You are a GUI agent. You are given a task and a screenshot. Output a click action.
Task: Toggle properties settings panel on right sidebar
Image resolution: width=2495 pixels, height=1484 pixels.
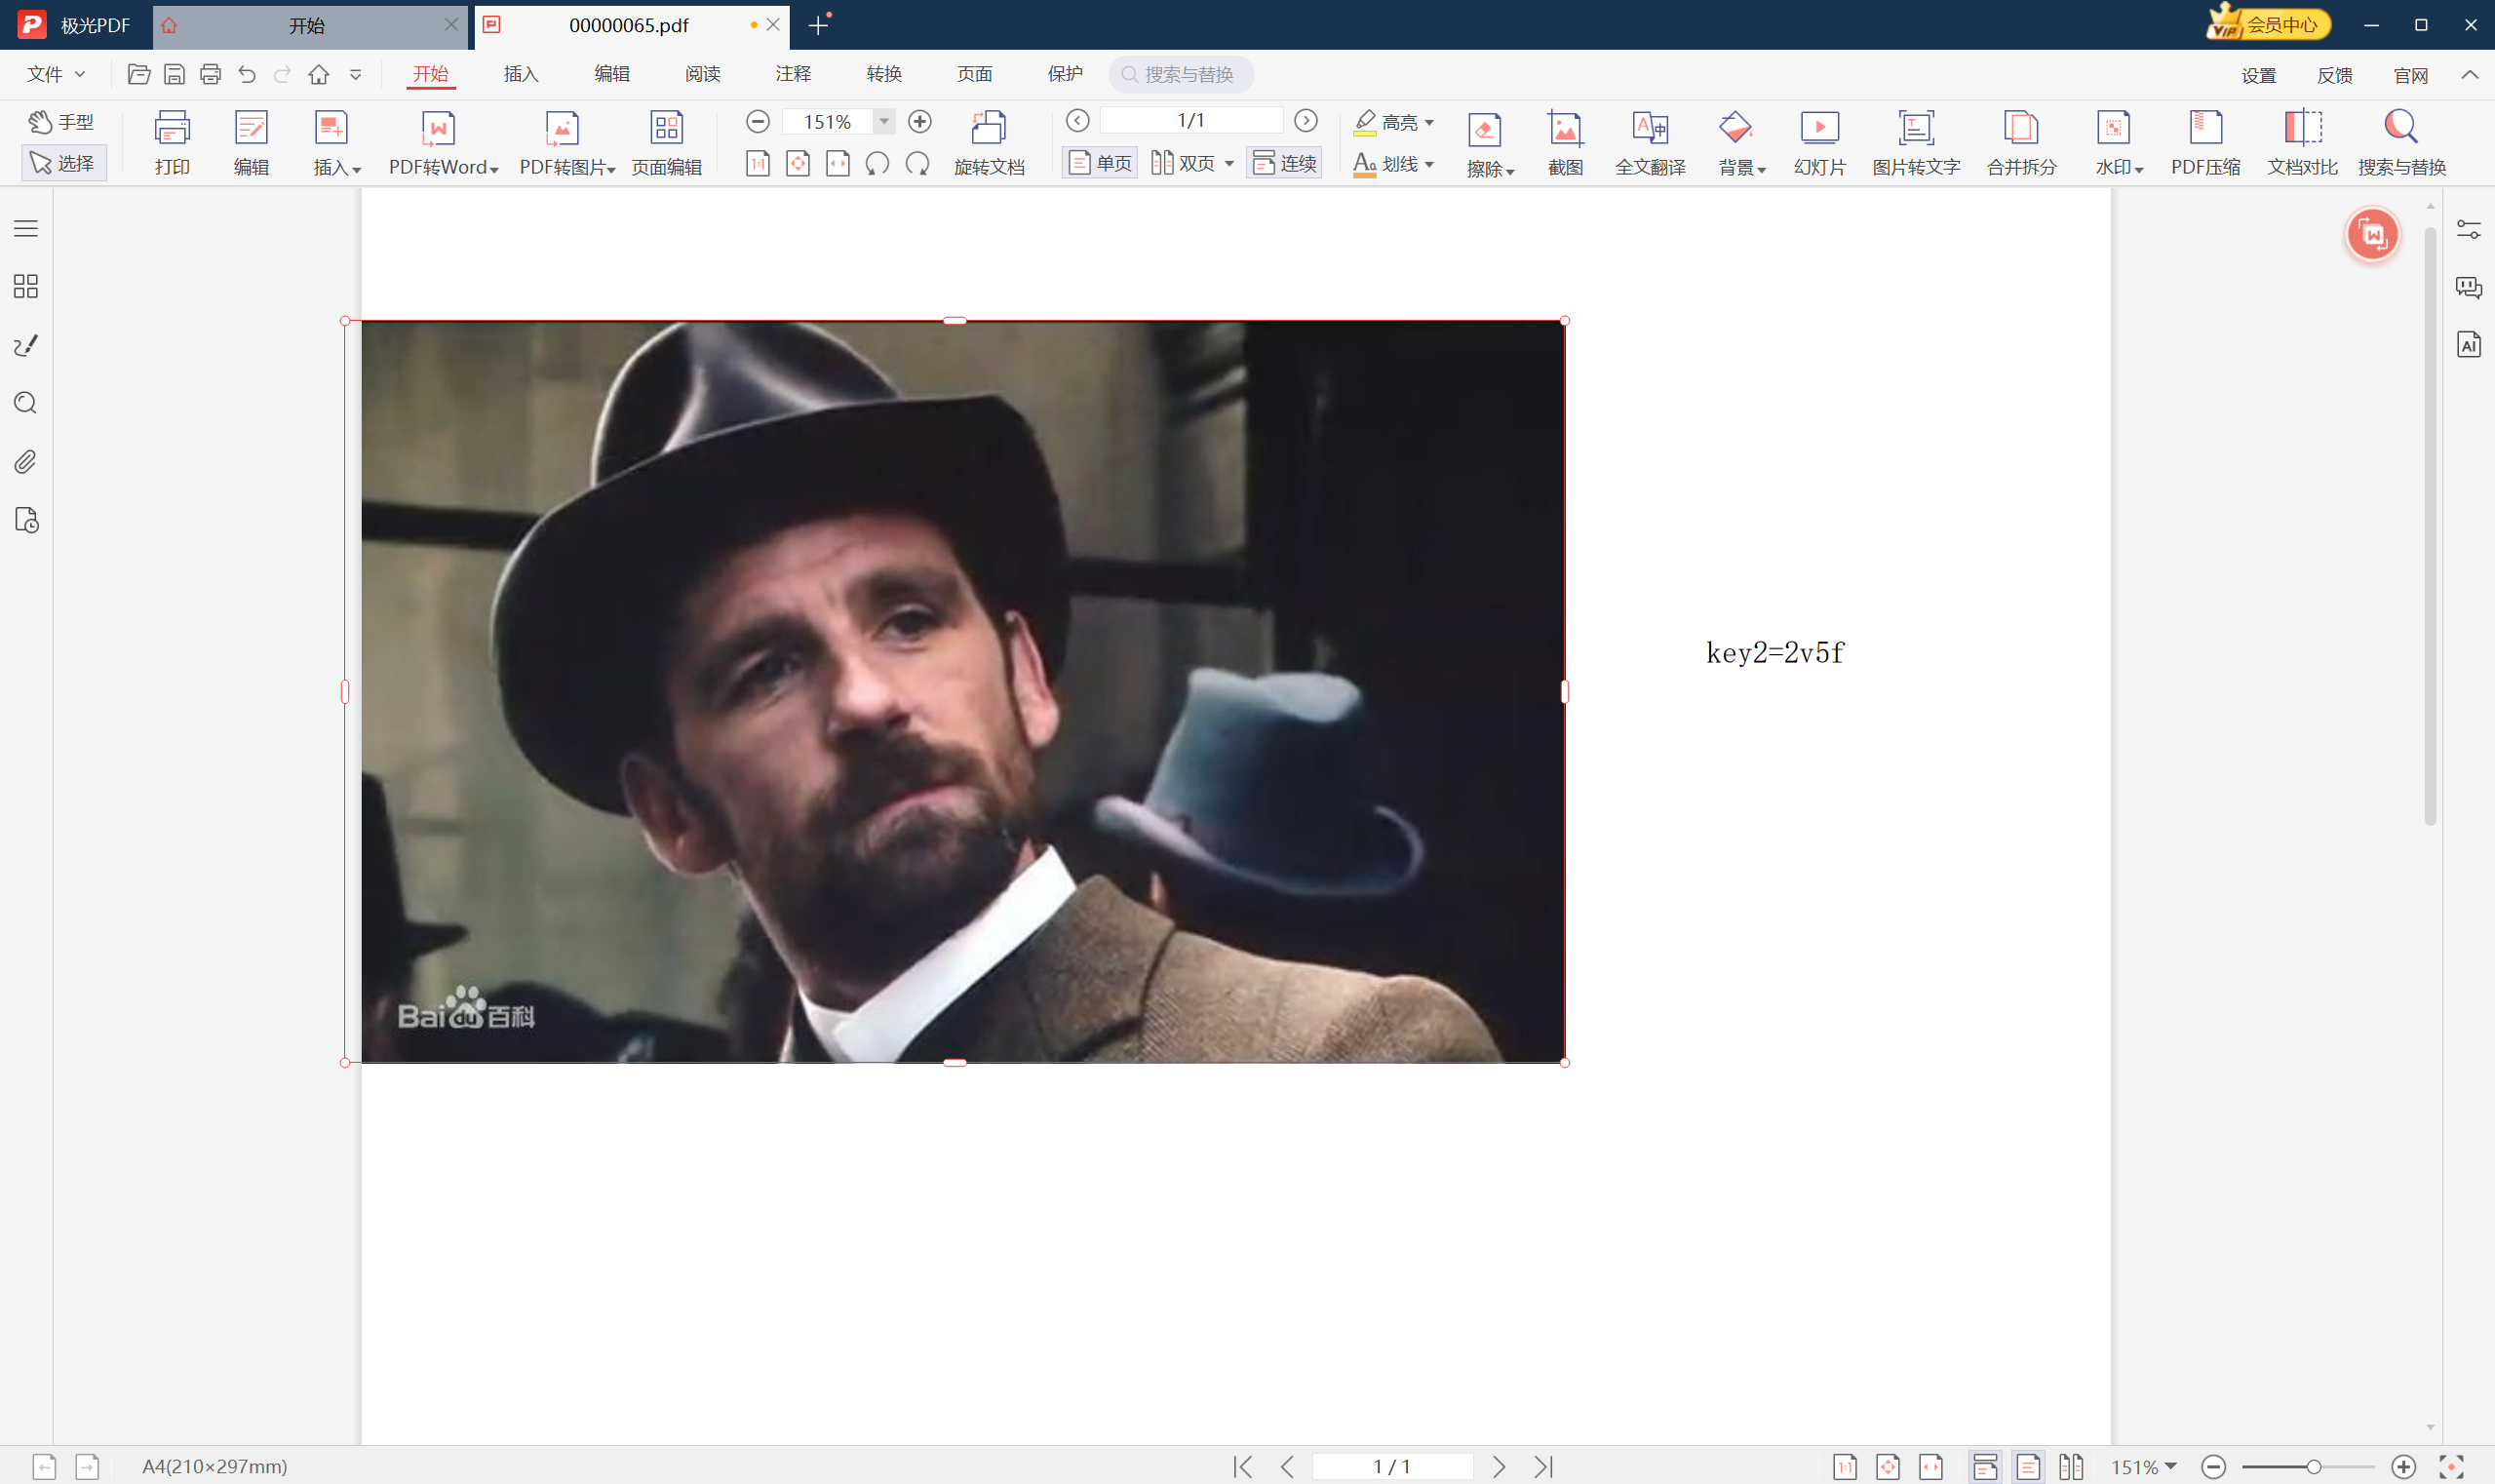pos(2469,230)
